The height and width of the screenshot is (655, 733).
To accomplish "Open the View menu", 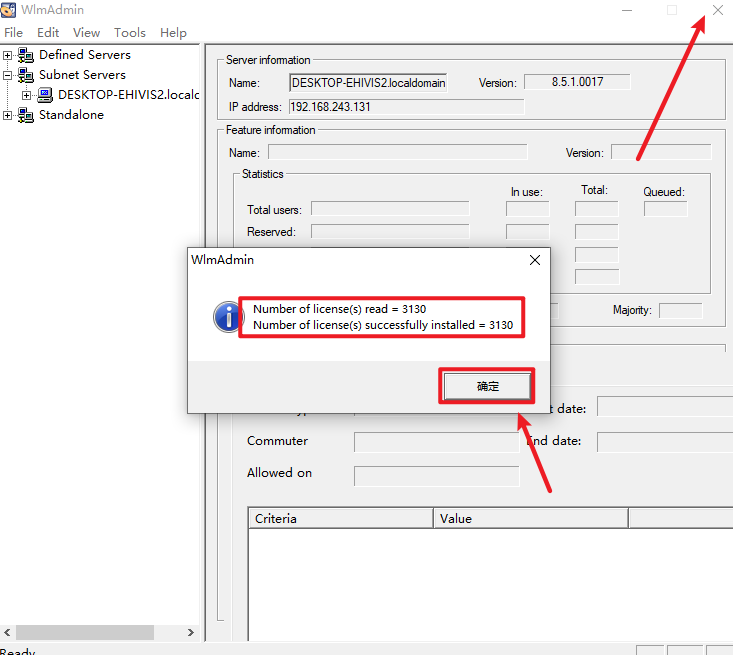I will click(x=86, y=33).
